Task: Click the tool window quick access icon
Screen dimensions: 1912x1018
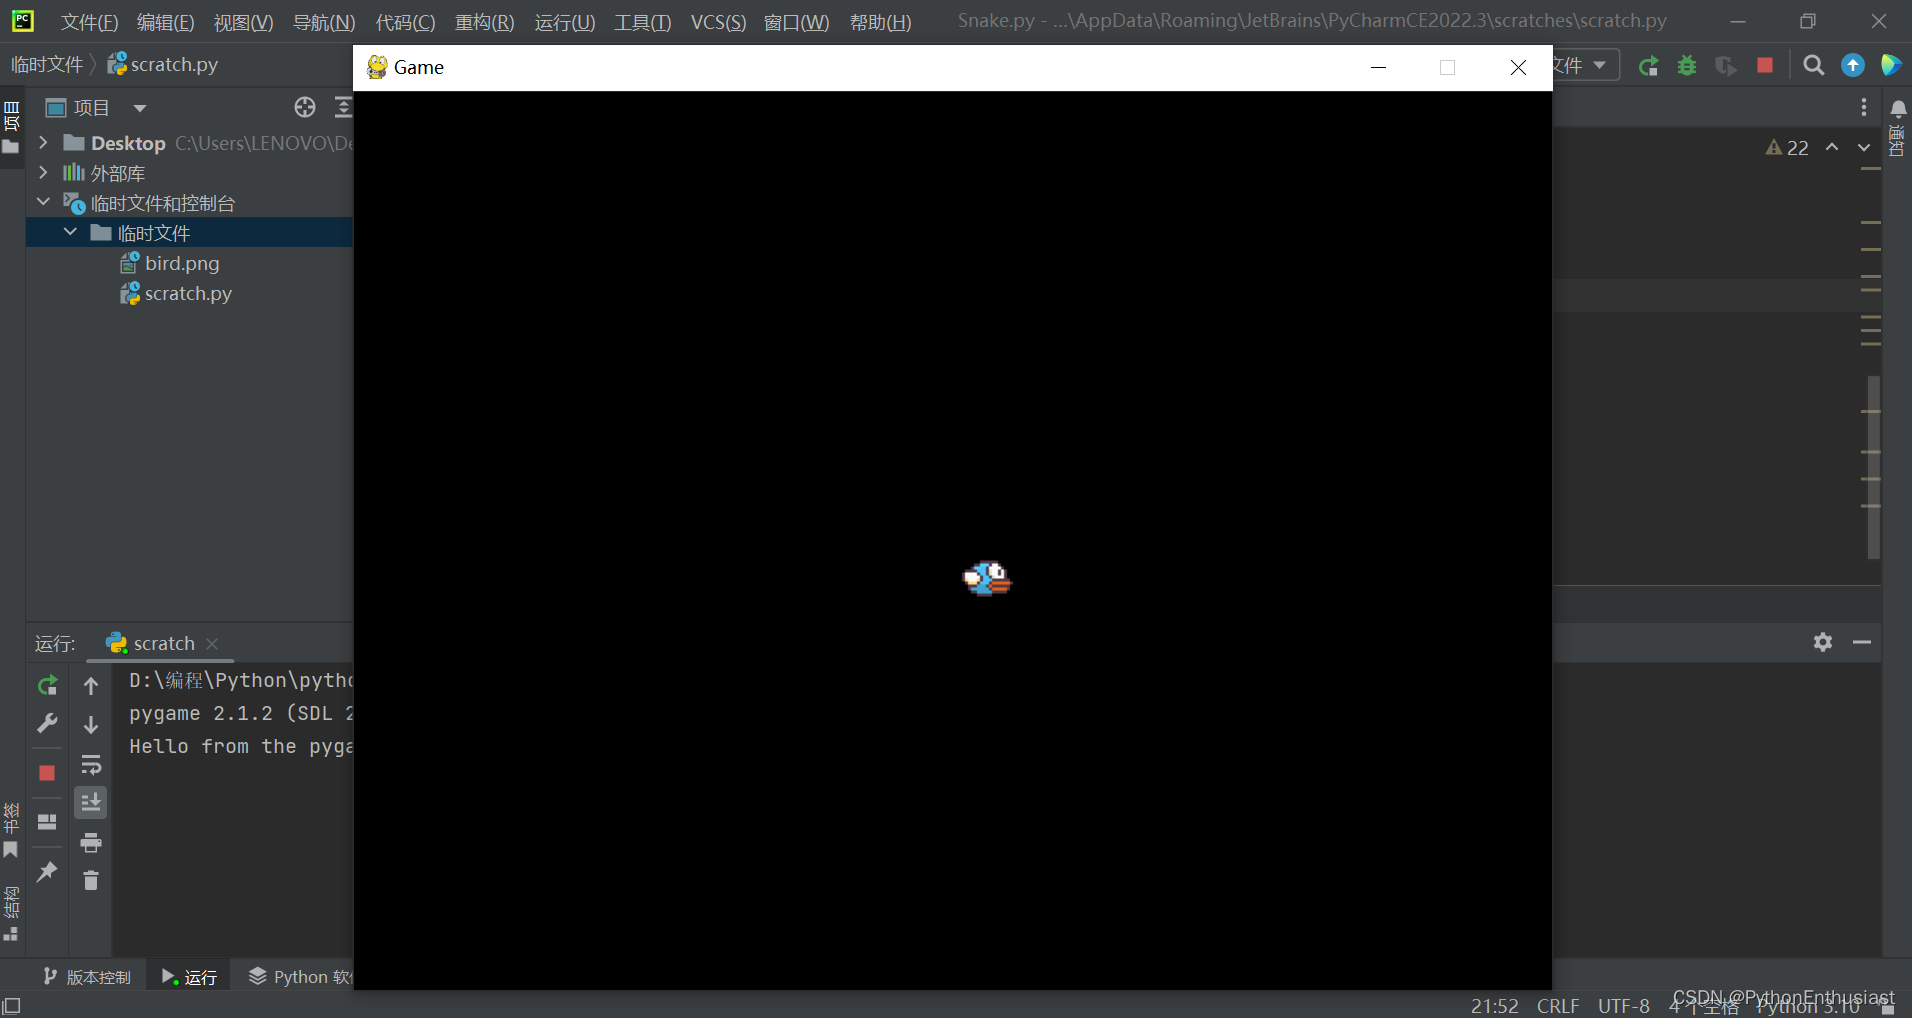Action: pyautogui.click(x=11, y=1006)
